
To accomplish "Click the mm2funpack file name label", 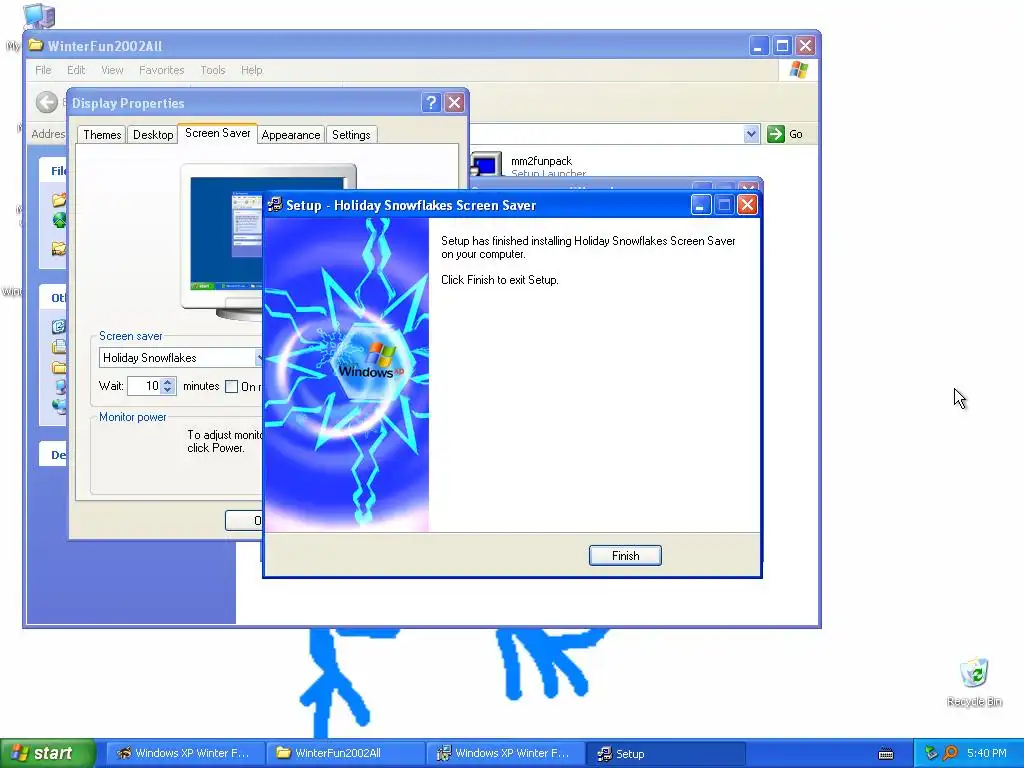I will (x=541, y=161).
